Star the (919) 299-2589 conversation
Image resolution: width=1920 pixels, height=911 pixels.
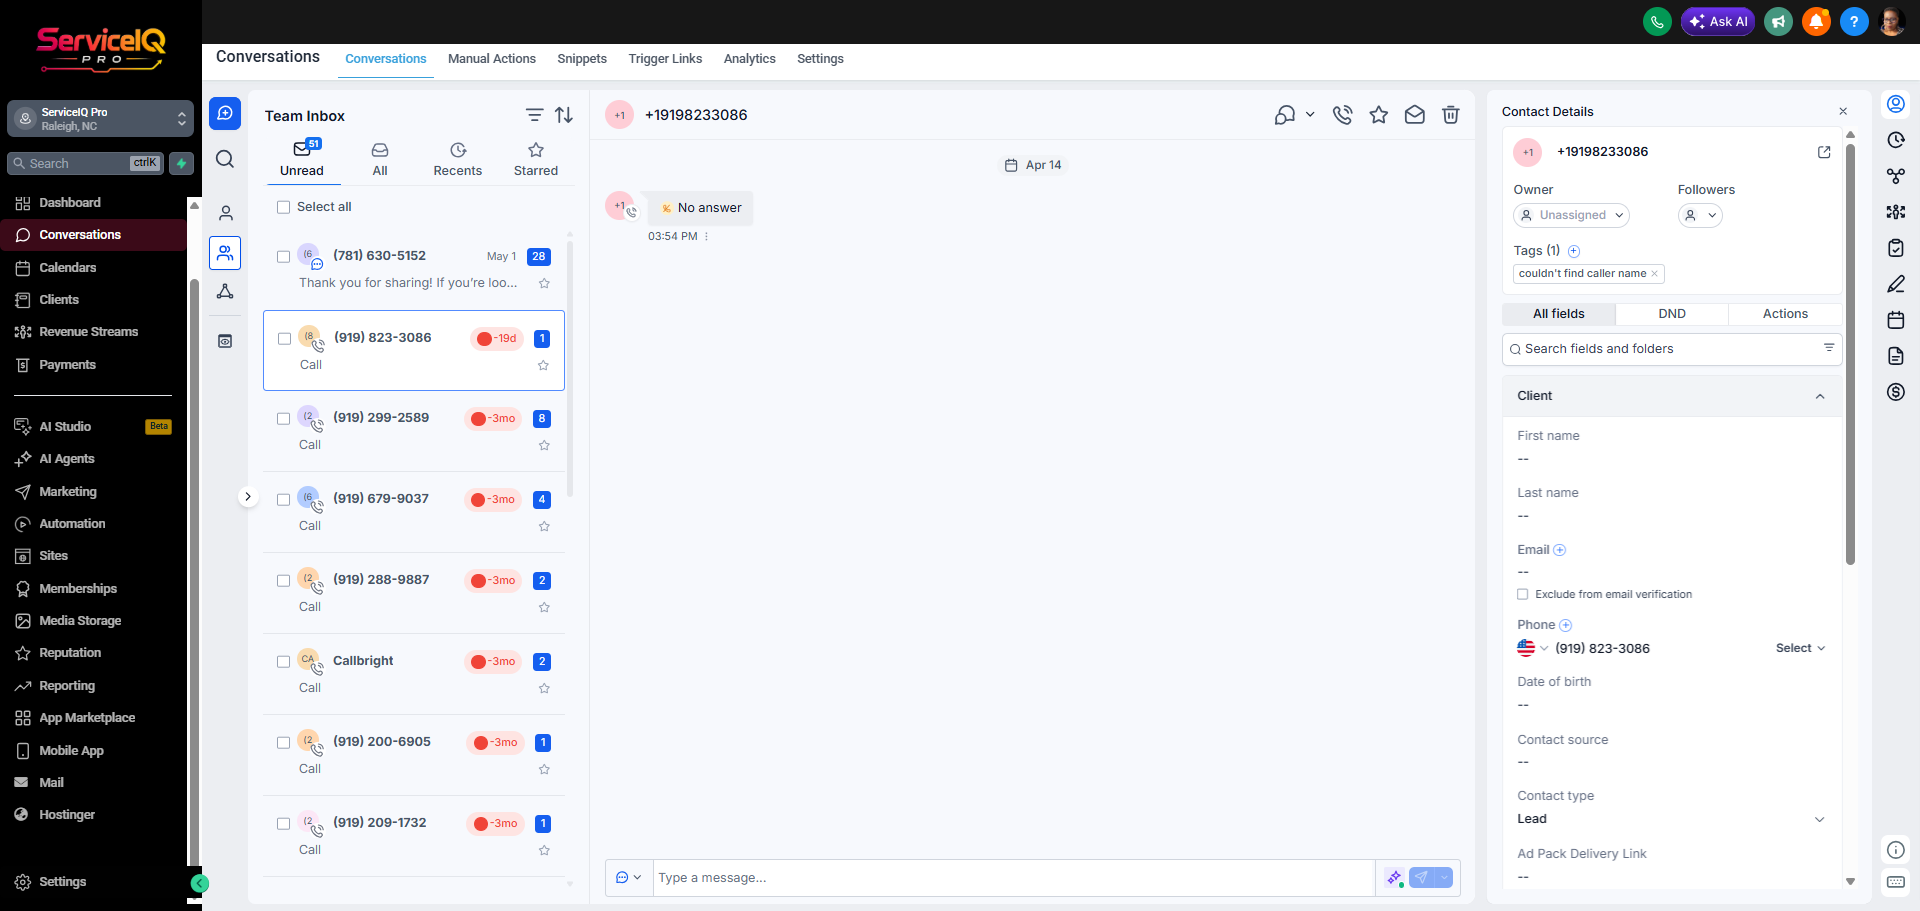tap(544, 445)
